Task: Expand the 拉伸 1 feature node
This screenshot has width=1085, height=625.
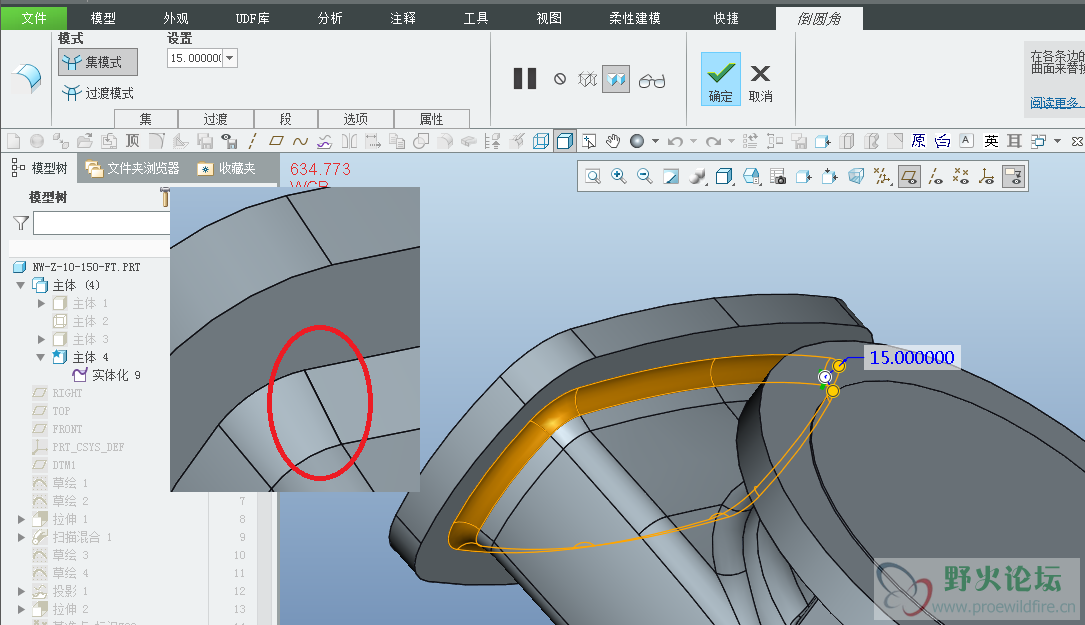Action: 21,519
